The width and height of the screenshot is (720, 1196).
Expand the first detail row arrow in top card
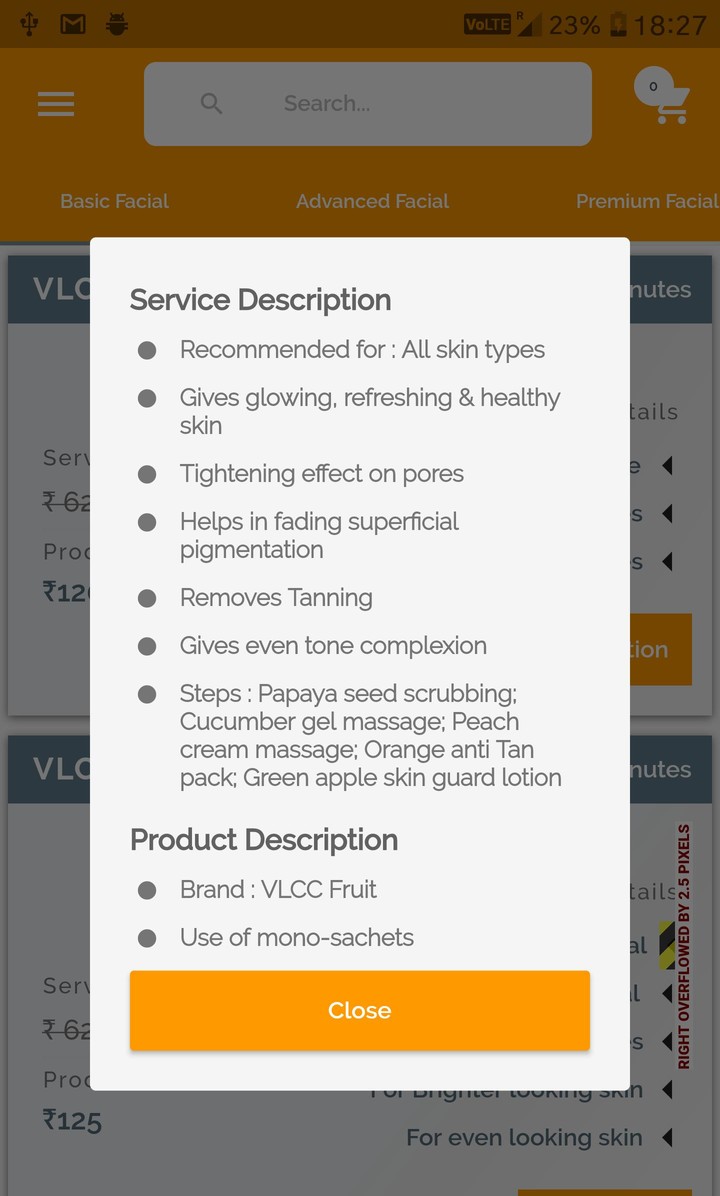click(x=667, y=465)
